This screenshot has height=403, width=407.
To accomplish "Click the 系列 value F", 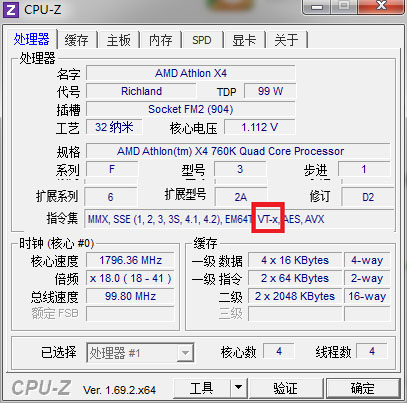I will (x=112, y=169).
